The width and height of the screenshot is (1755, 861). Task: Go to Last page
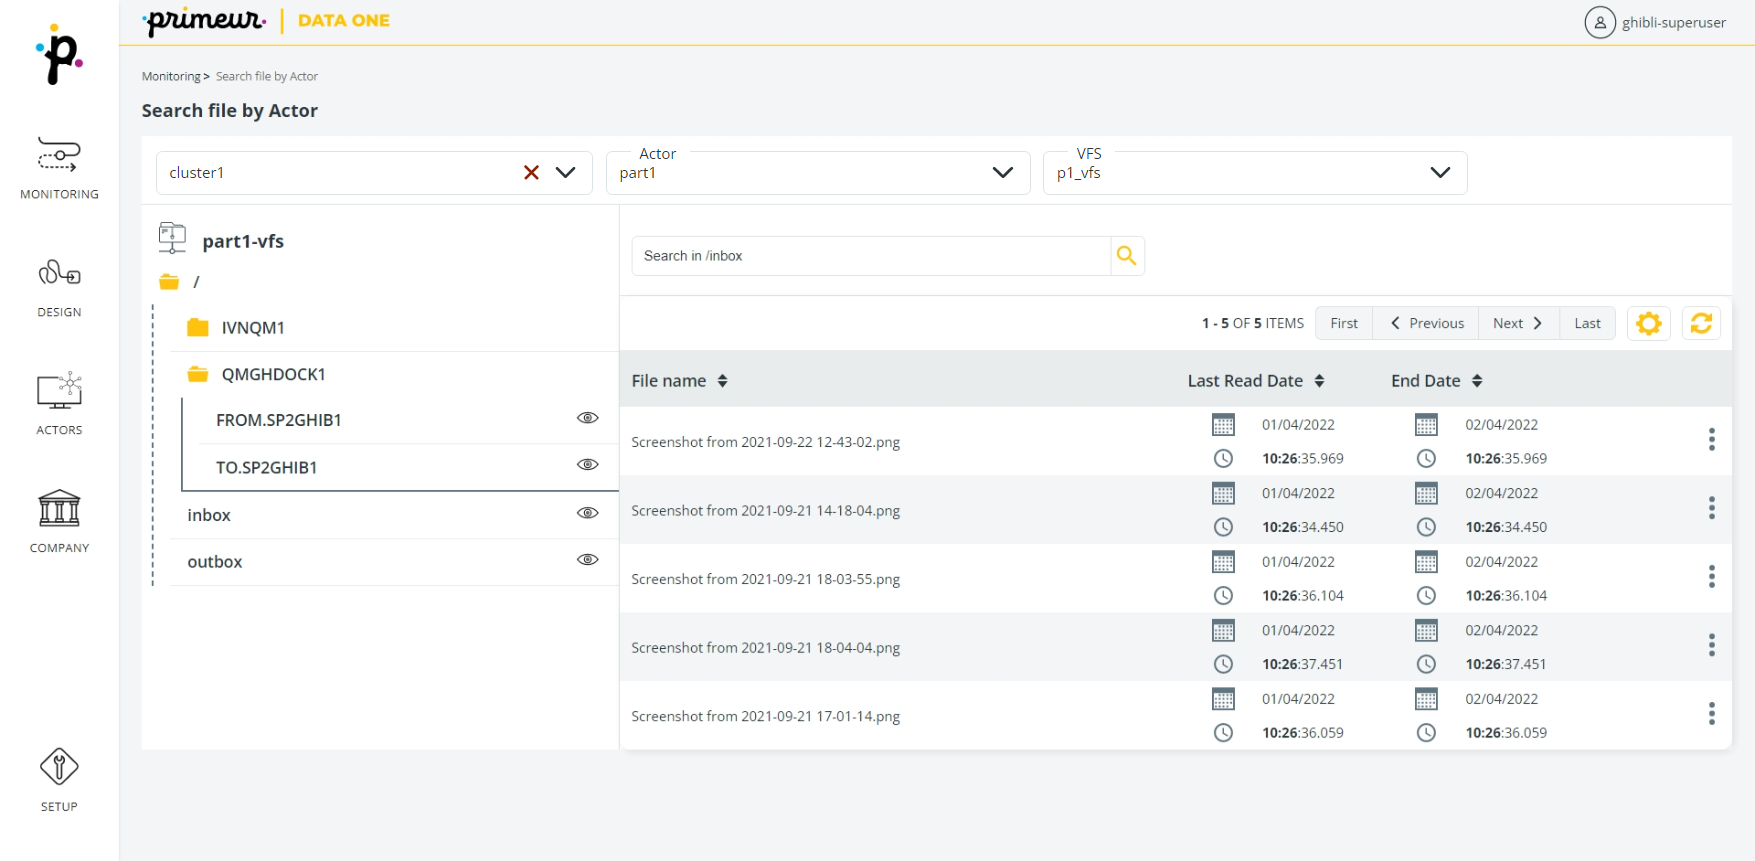pyautogui.click(x=1587, y=323)
